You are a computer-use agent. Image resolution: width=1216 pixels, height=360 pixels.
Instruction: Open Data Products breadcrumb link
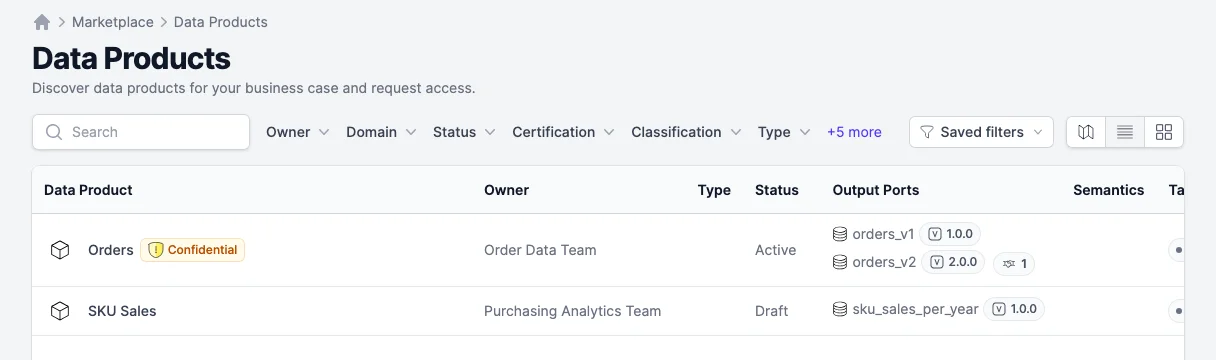pyautogui.click(x=221, y=22)
